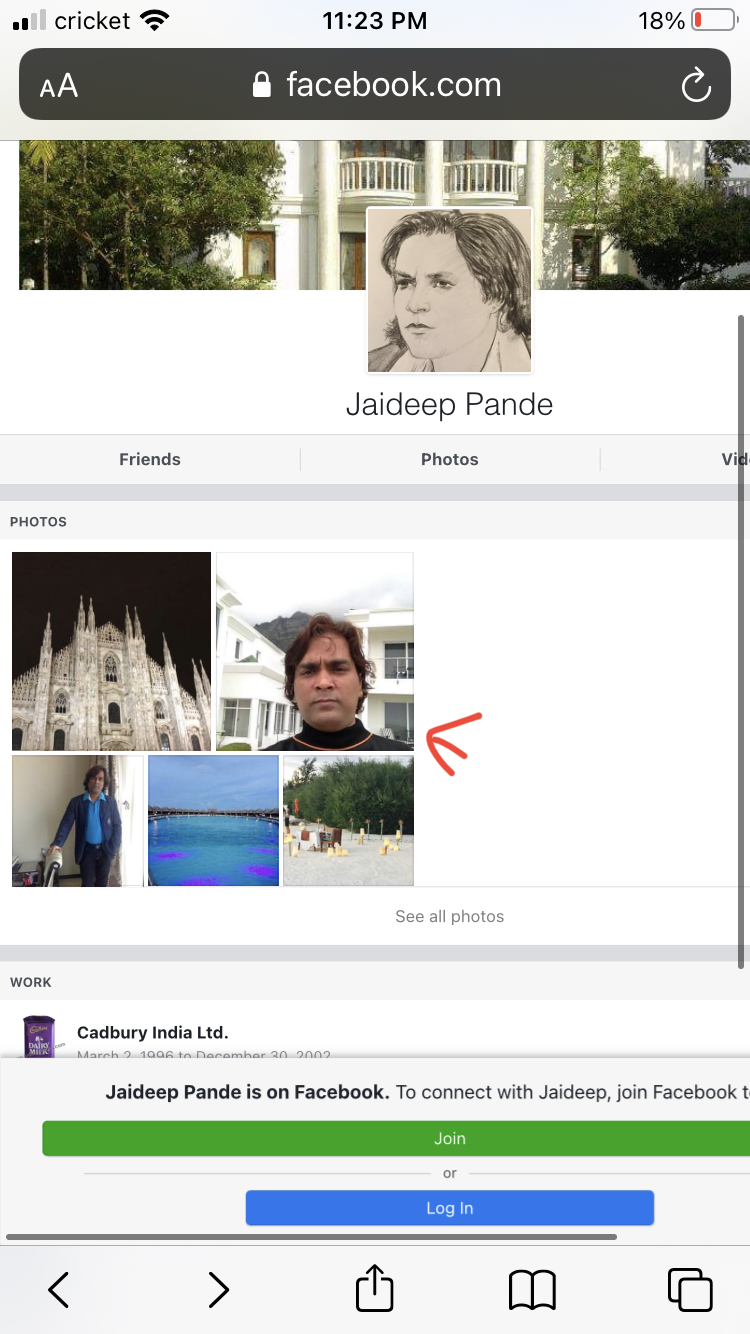Open Safari bookmarks book icon
The width and height of the screenshot is (750, 1334).
(x=532, y=1290)
